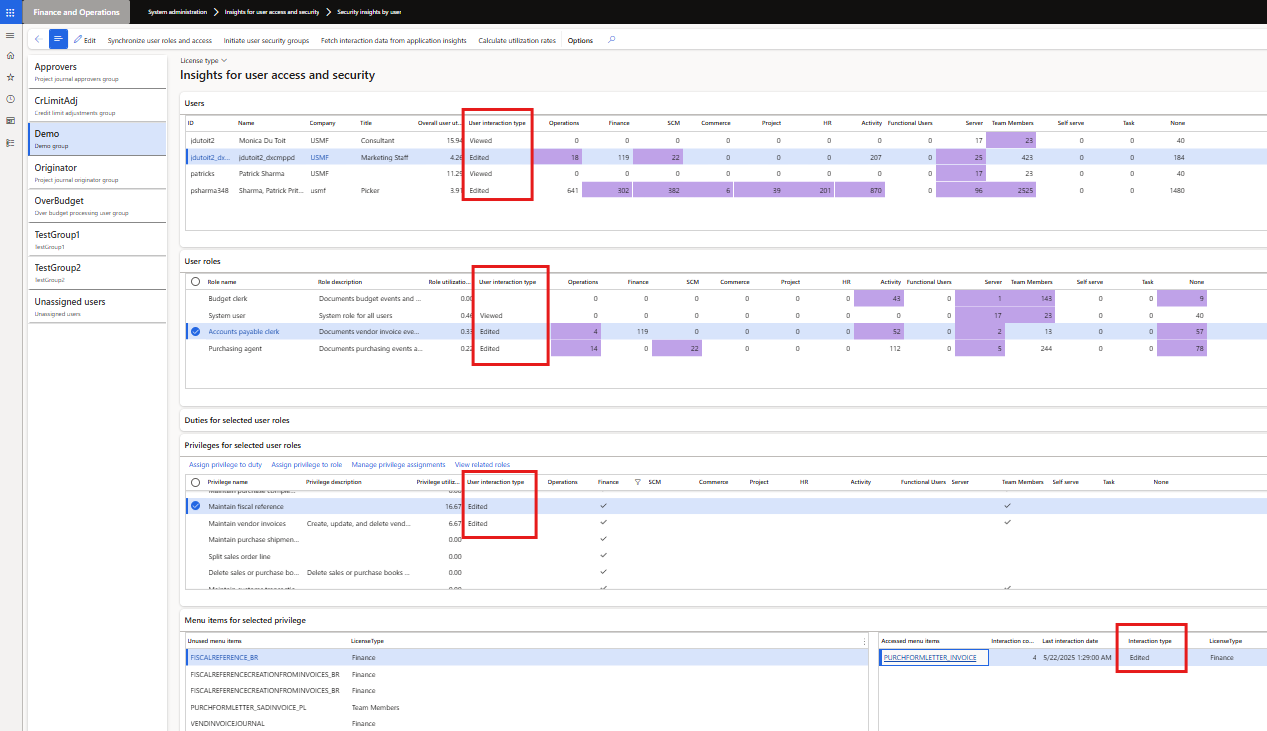Screen dimensions: 1267x731
Task: Open Workspaces icon in sidebar
Action: (10, 121)
